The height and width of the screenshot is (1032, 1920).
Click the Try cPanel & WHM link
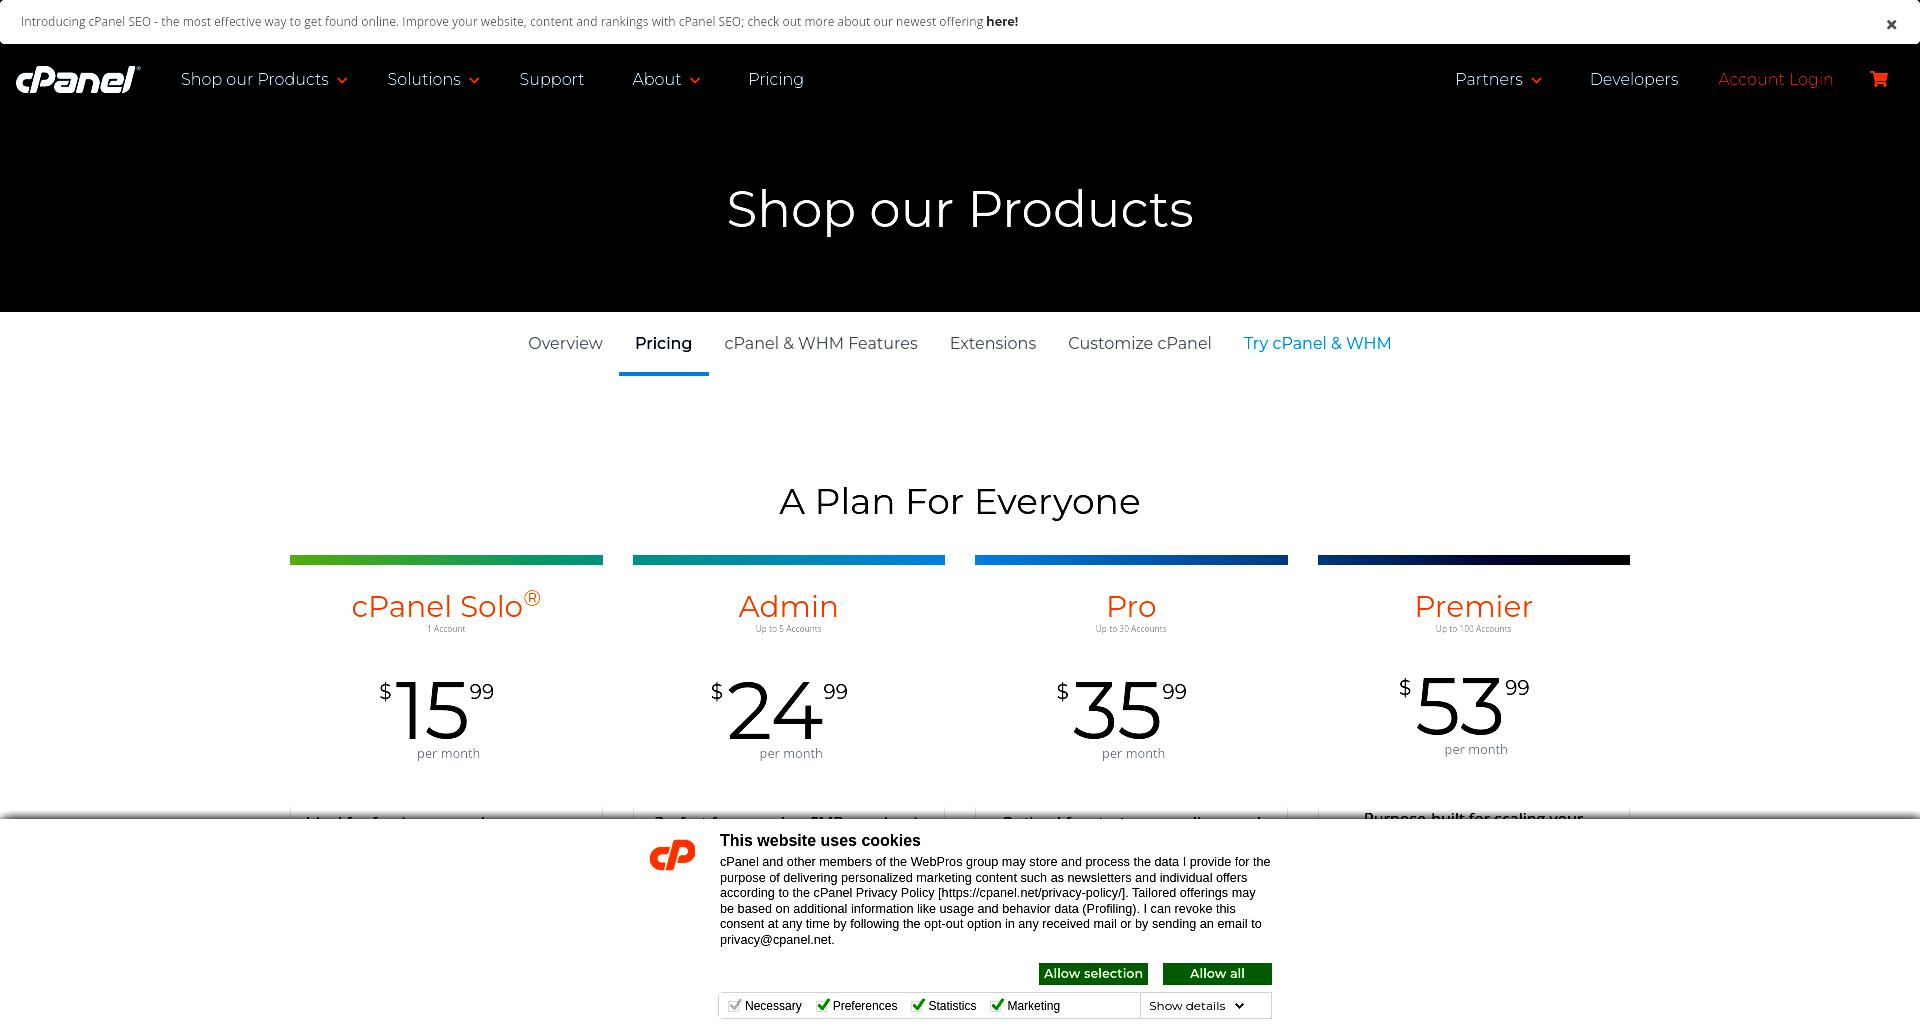point(1317,343)
